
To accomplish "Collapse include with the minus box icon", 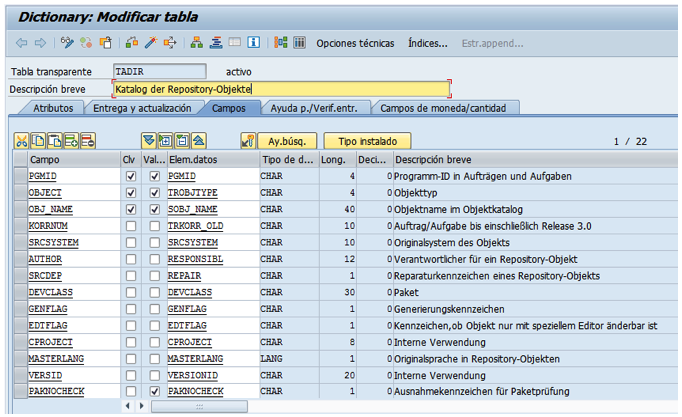I will coord(182,141).
